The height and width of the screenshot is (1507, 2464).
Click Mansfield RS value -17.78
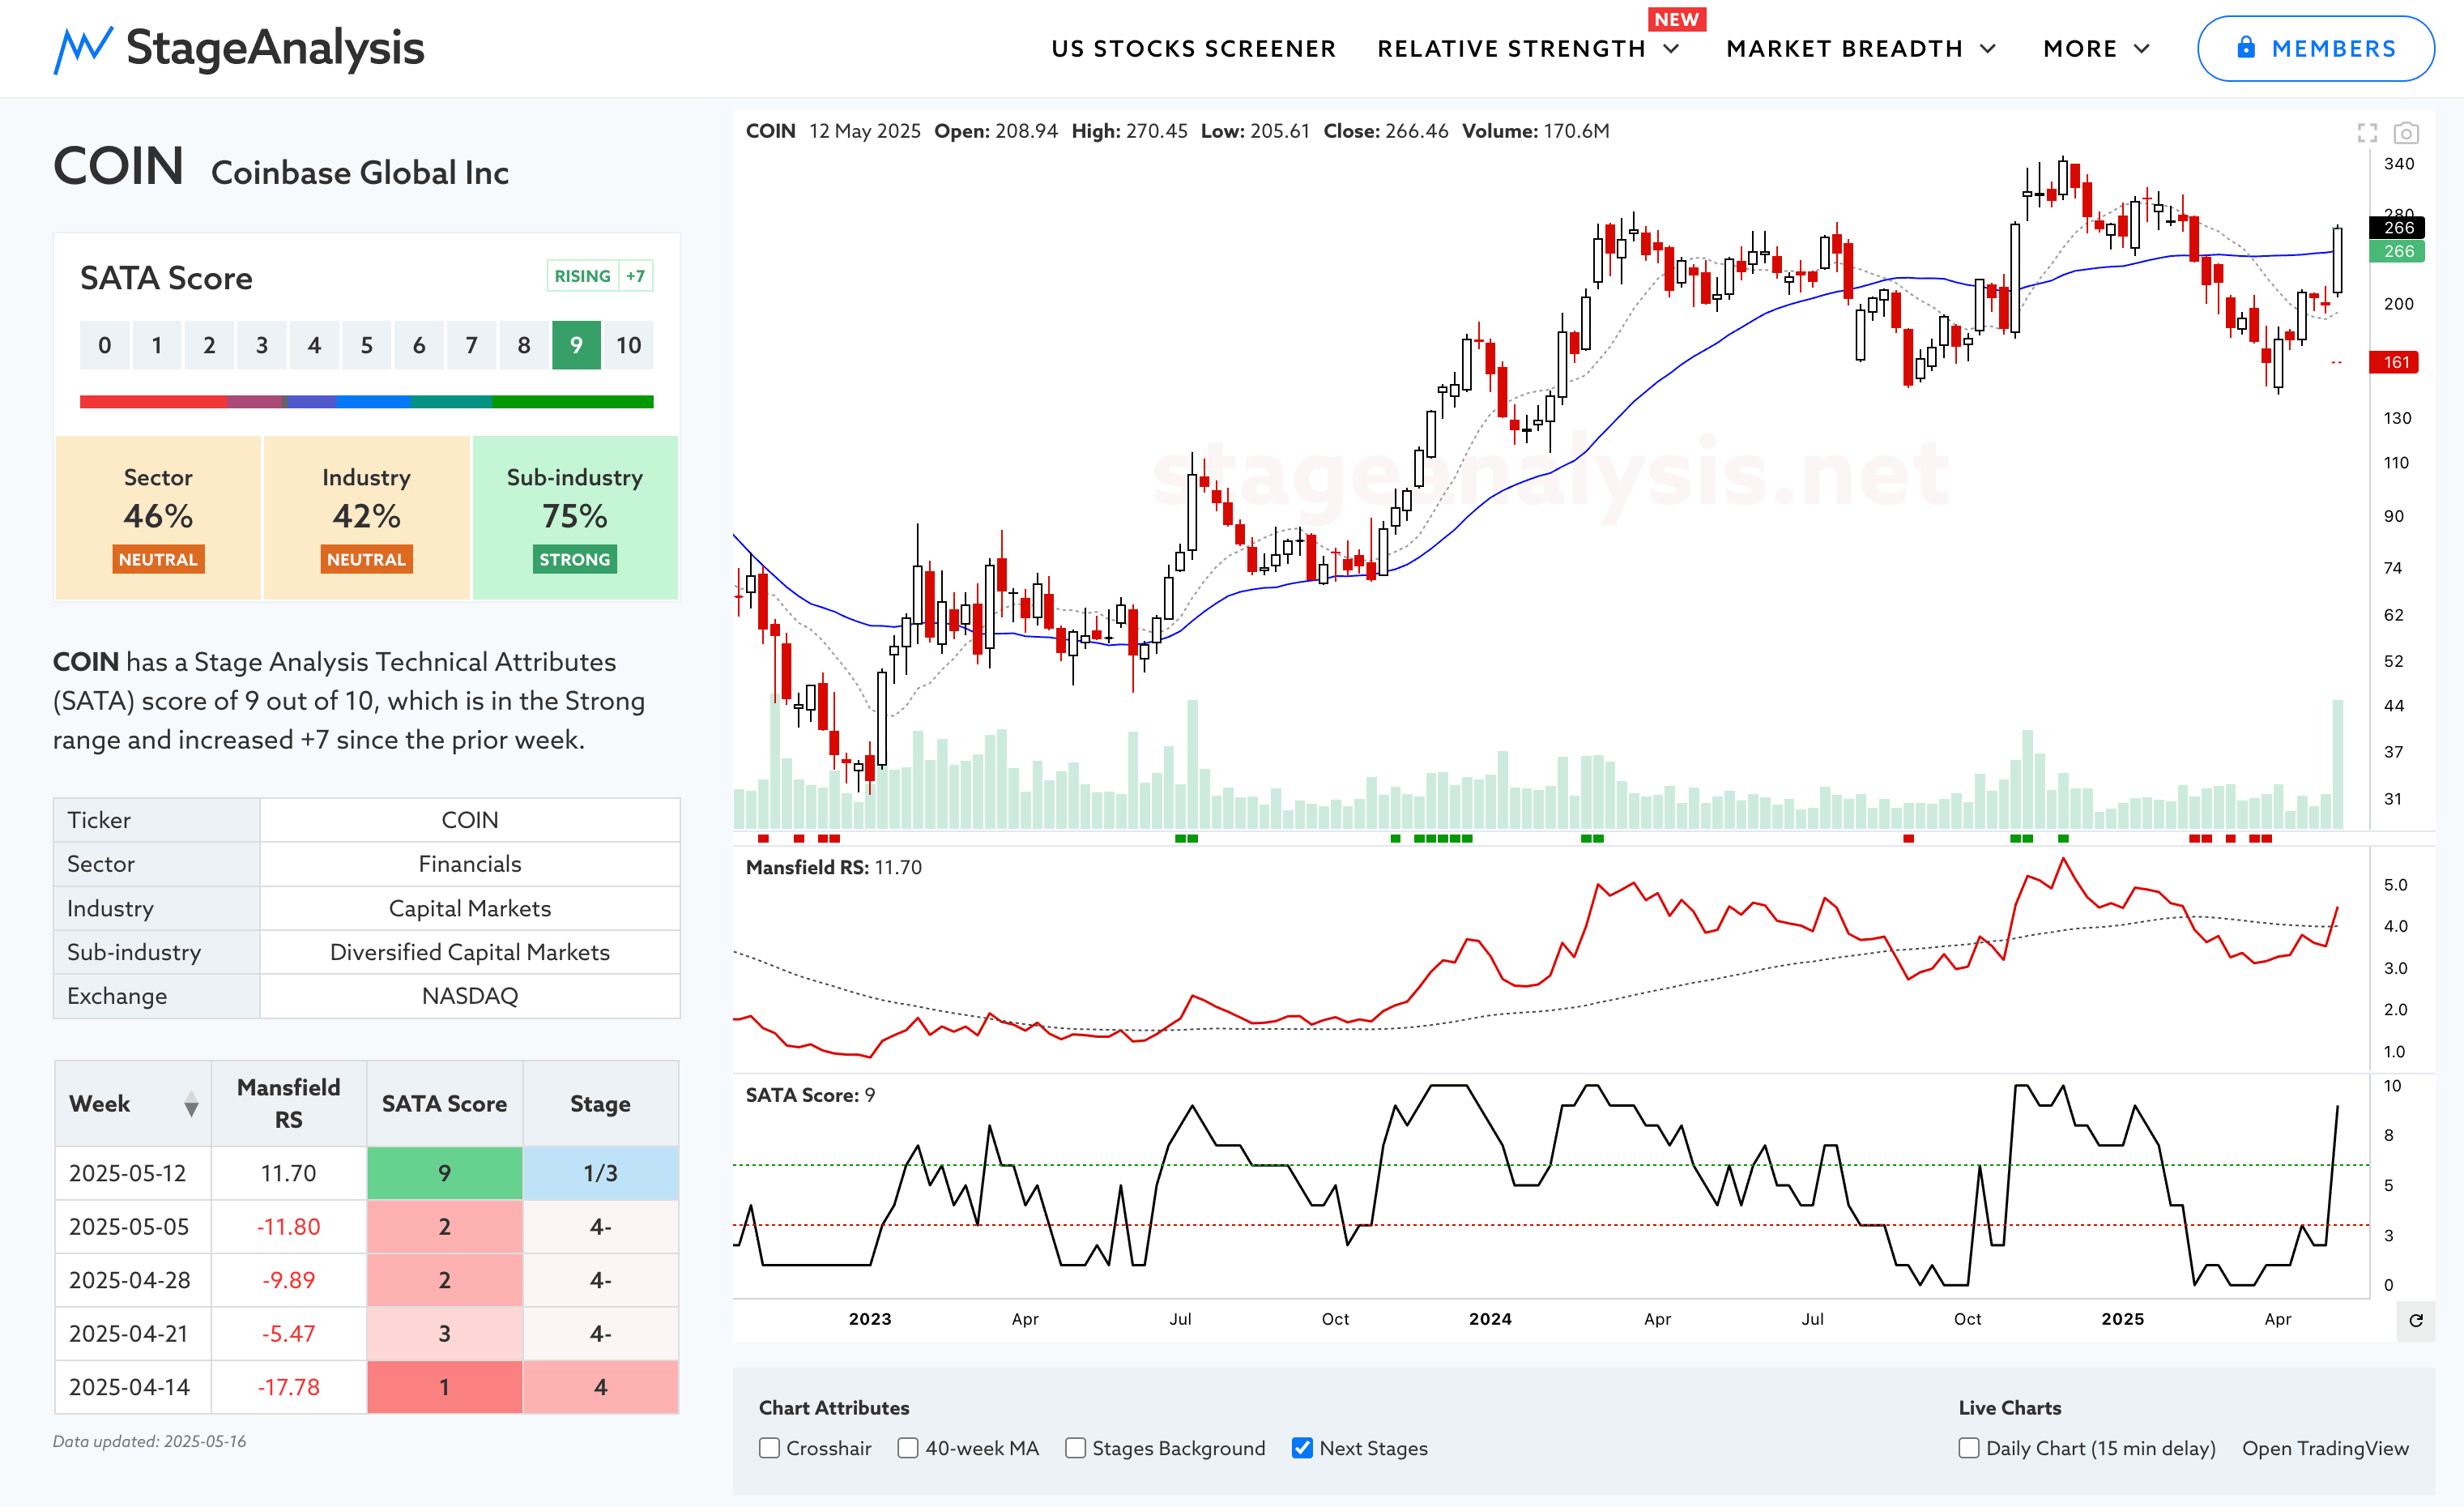coord(288,1387)
